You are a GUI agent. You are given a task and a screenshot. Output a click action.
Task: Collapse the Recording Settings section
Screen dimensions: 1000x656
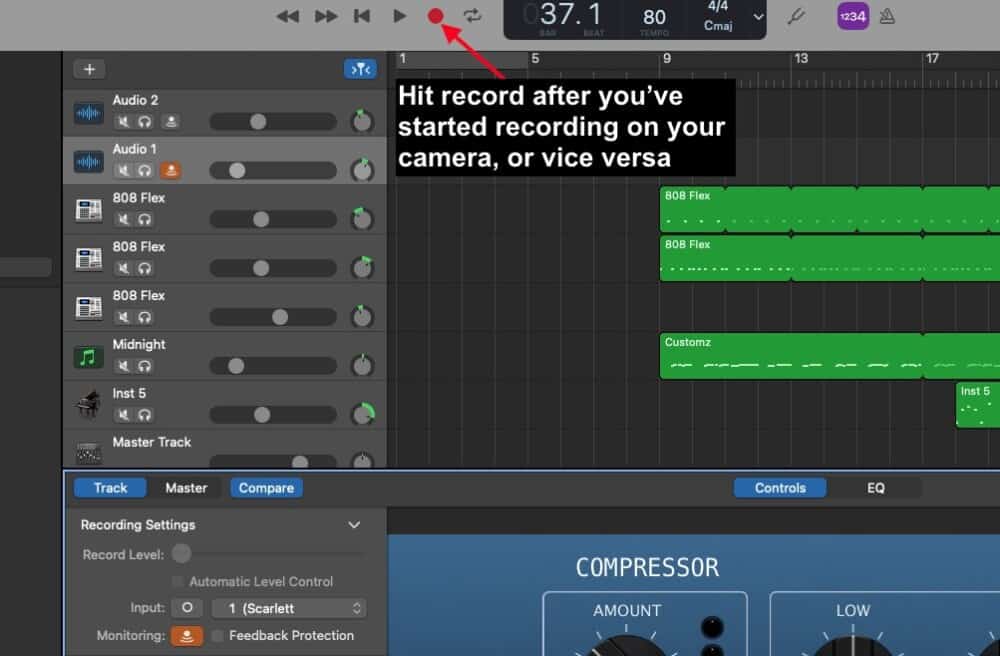click(354, 525)
